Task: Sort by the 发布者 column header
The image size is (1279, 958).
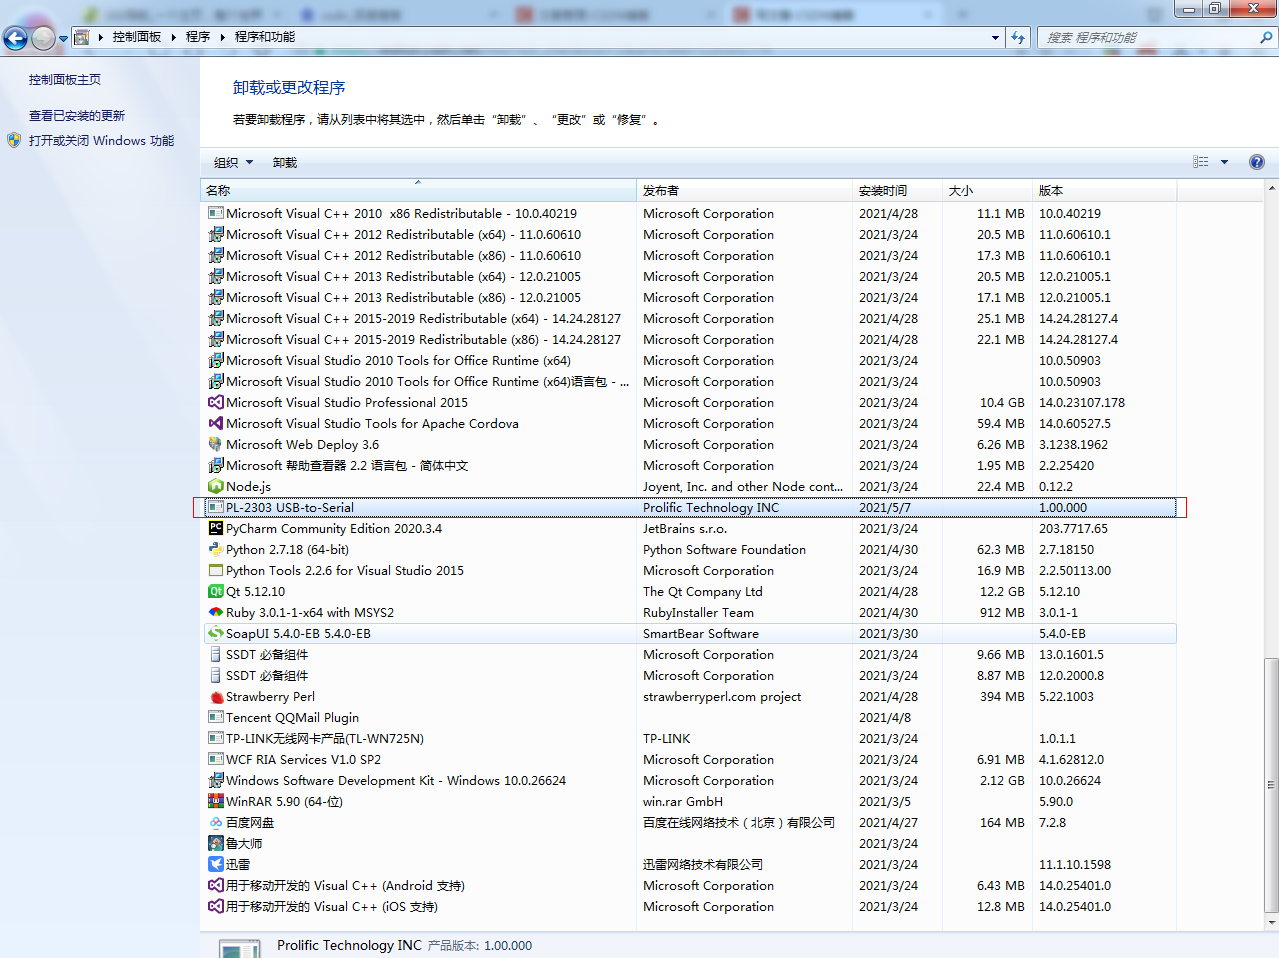Action: pyautogui.click(x=744, y=190)
